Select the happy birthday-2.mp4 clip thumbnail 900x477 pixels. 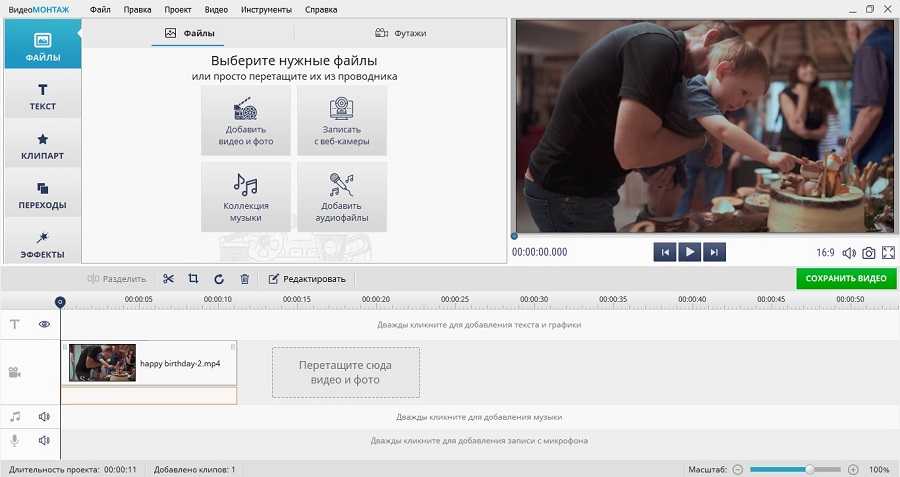(x=102, y=363)
